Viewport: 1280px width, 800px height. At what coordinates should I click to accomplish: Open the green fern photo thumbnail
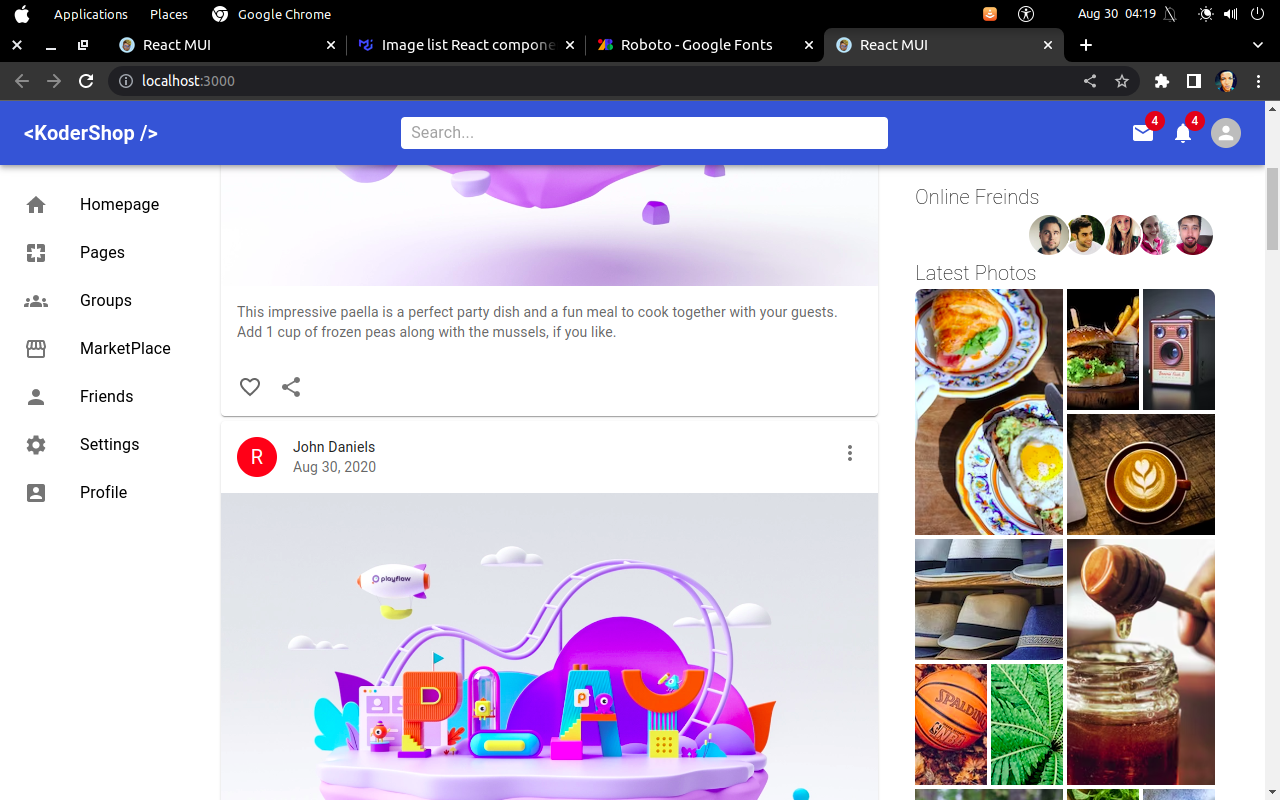pos(1027,724)
